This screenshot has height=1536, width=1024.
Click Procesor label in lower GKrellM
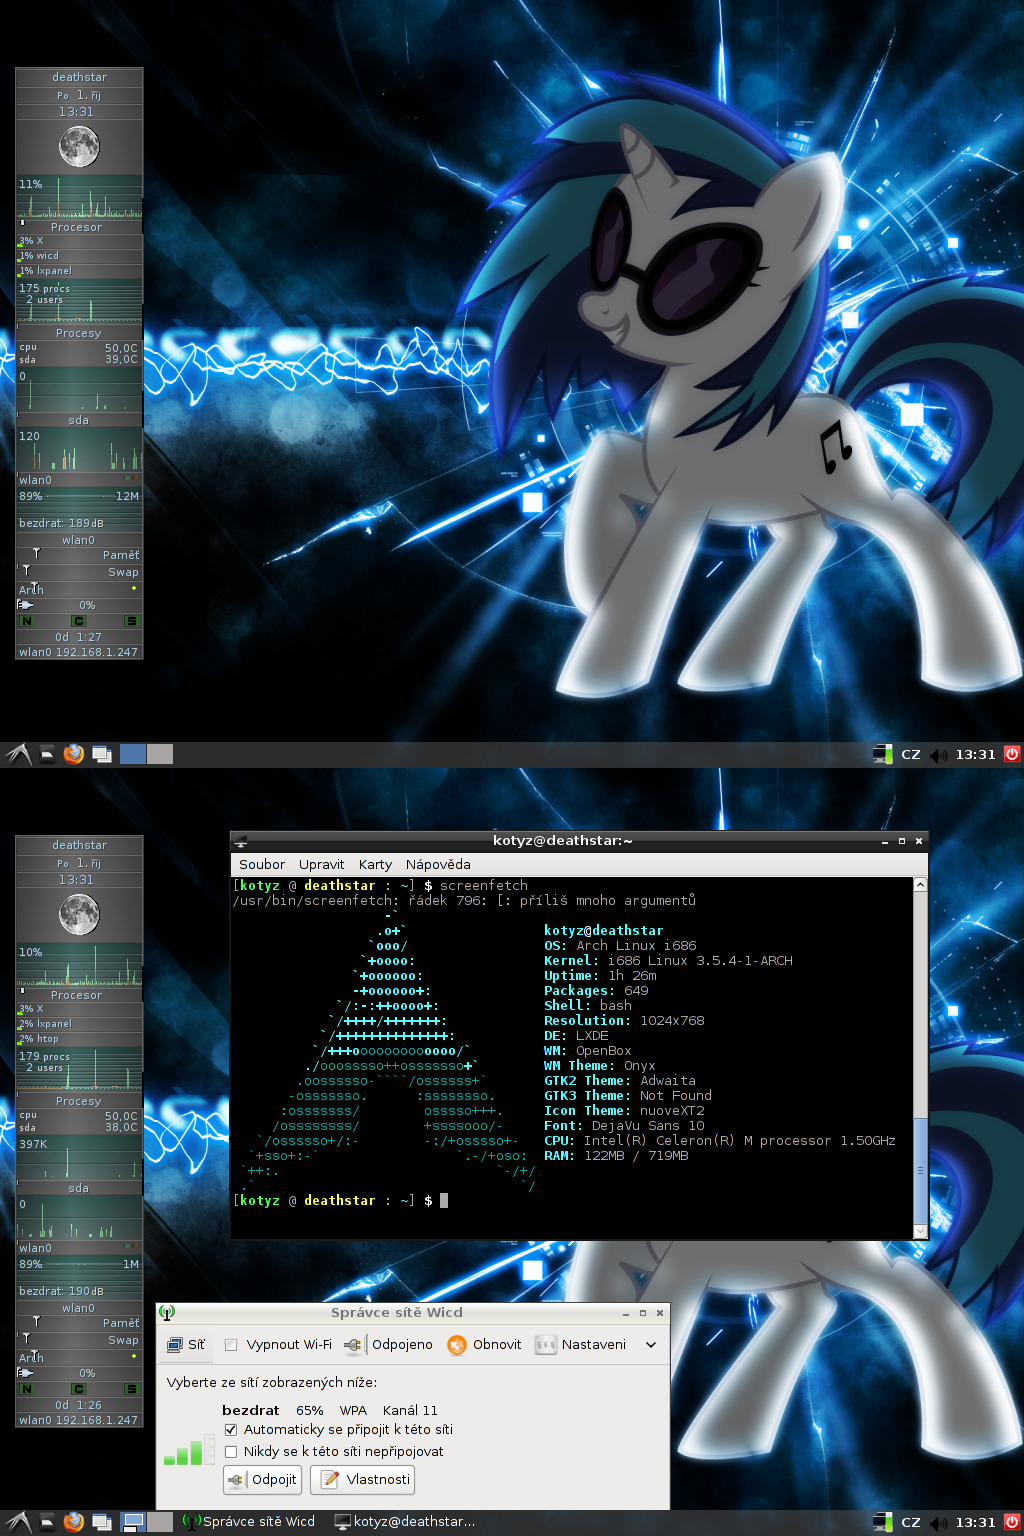(x=77, y=995)
